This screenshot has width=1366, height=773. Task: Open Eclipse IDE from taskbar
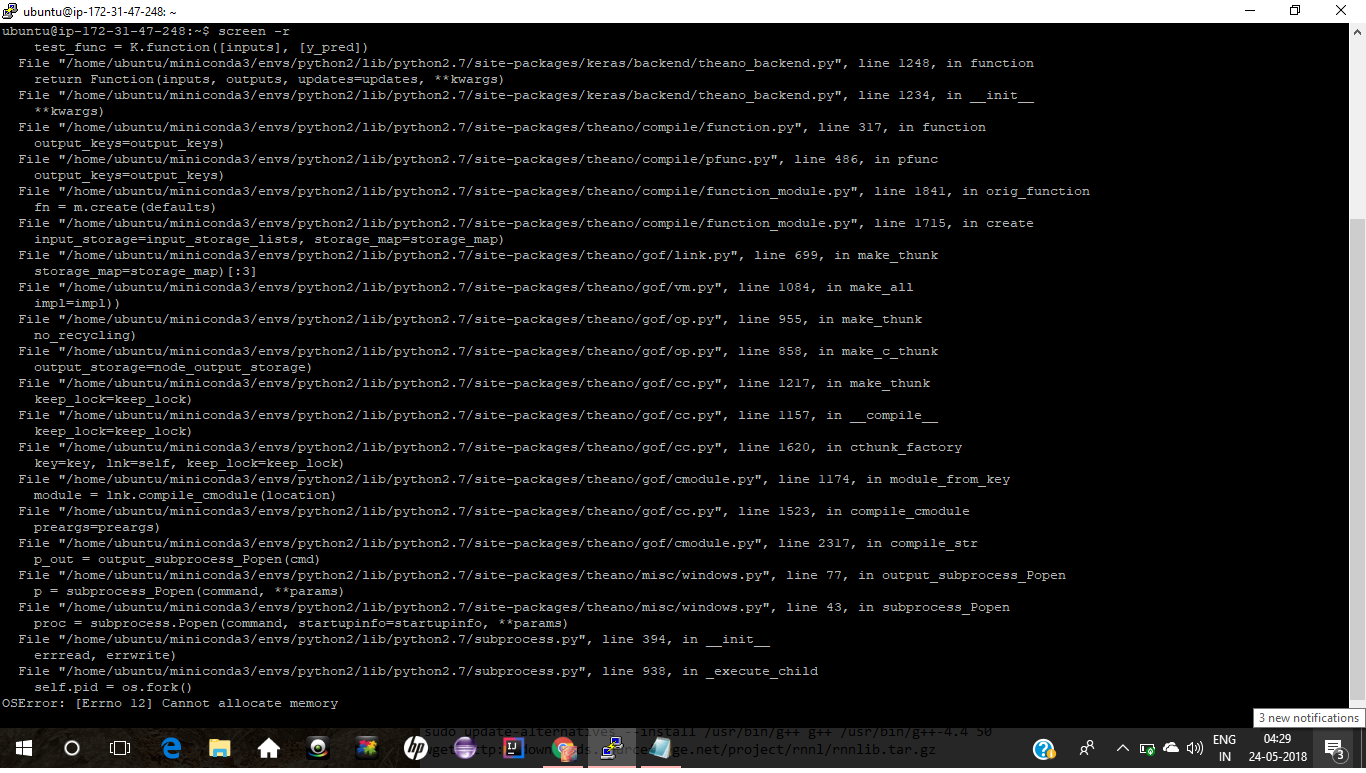465,748
